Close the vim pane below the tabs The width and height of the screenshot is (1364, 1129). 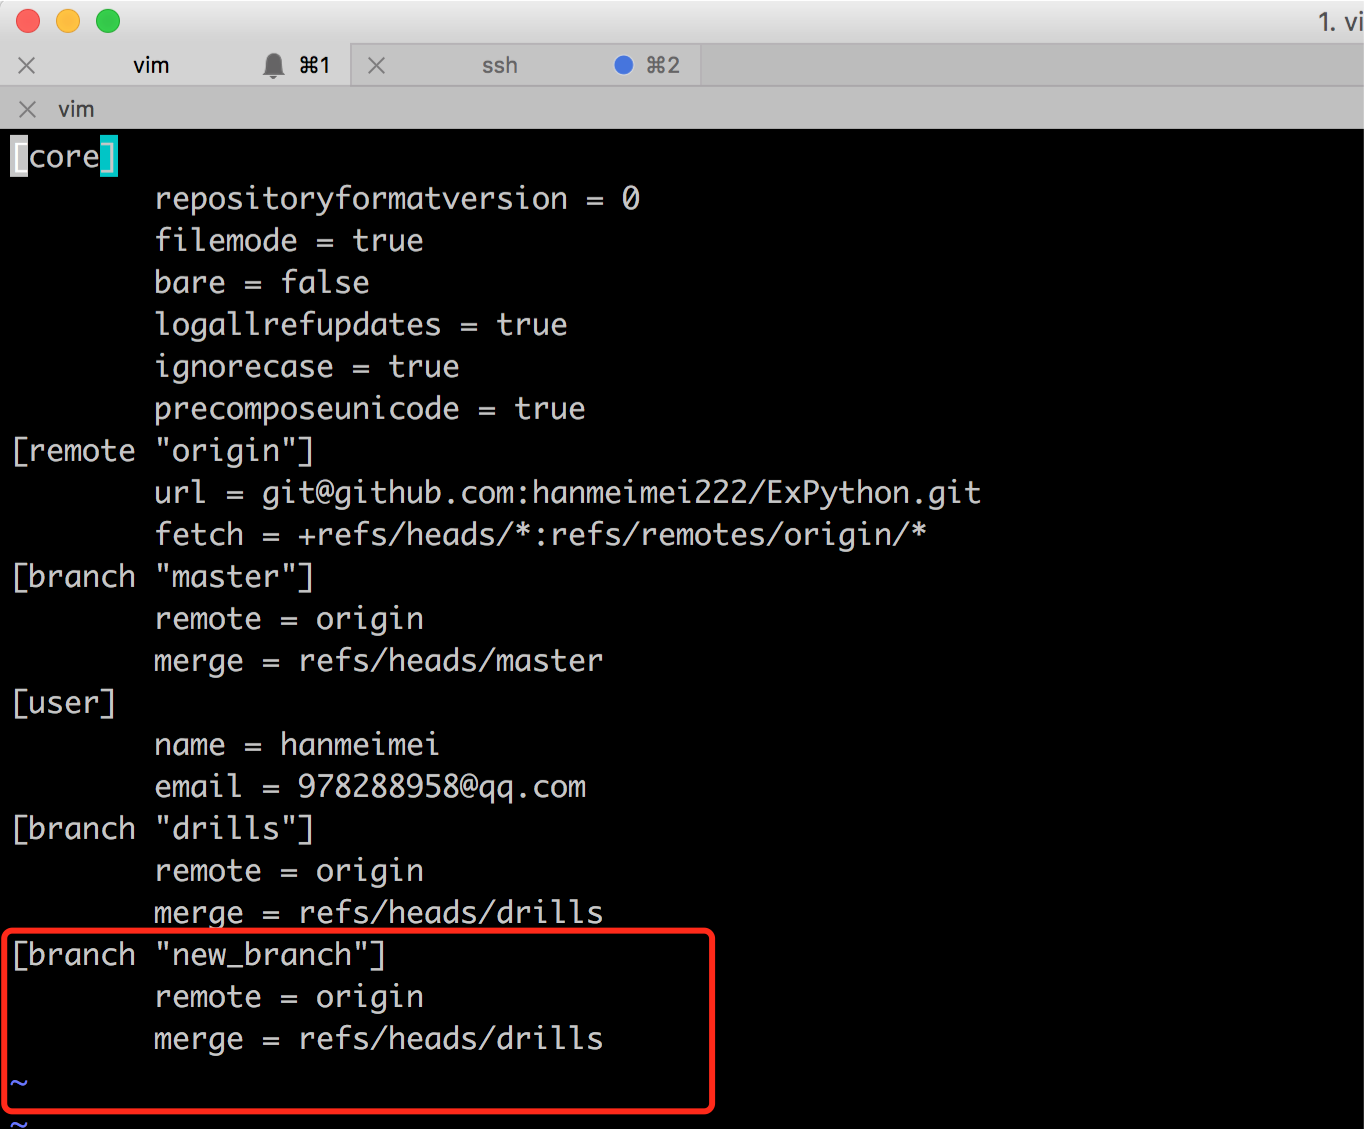coord(28,109)
